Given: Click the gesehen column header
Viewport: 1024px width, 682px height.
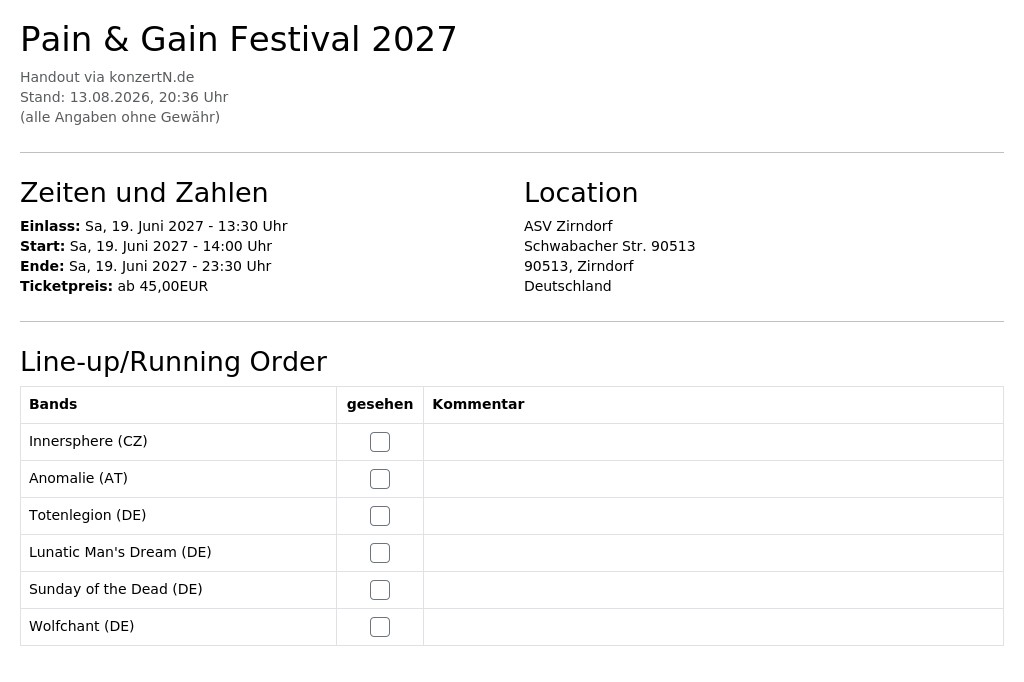Looking at the screenshot, I should pyautogui.click(x=379, y=404).
